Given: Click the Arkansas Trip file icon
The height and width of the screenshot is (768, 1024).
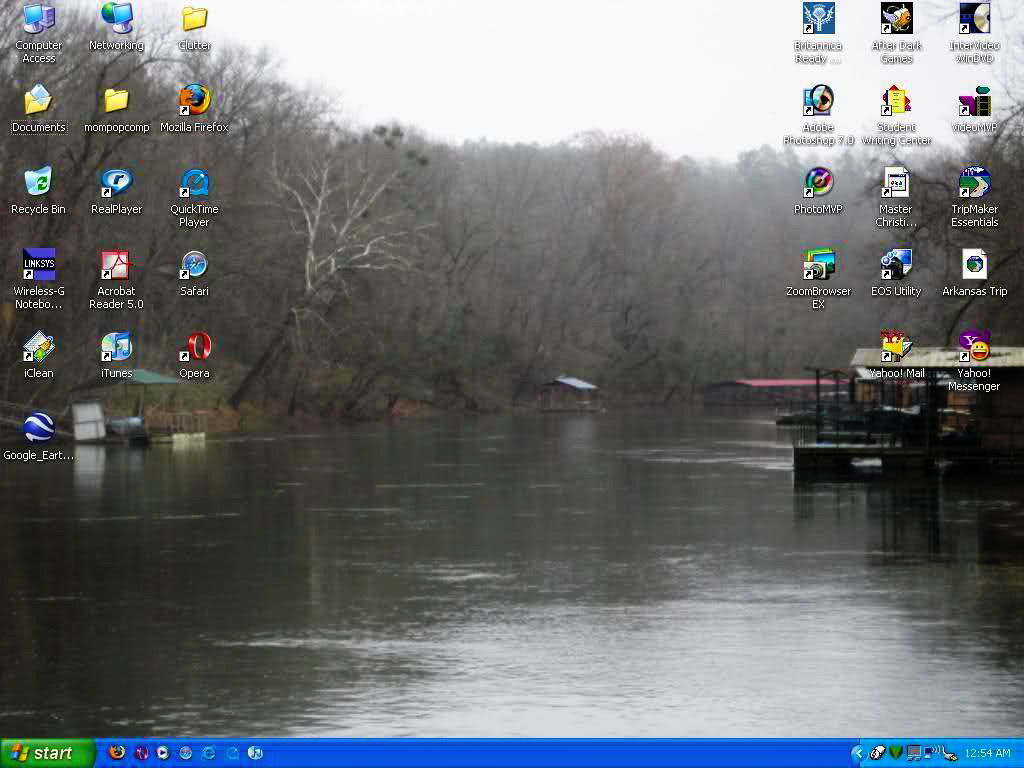Looking at the screenshot, I should [x=974, y=265].
